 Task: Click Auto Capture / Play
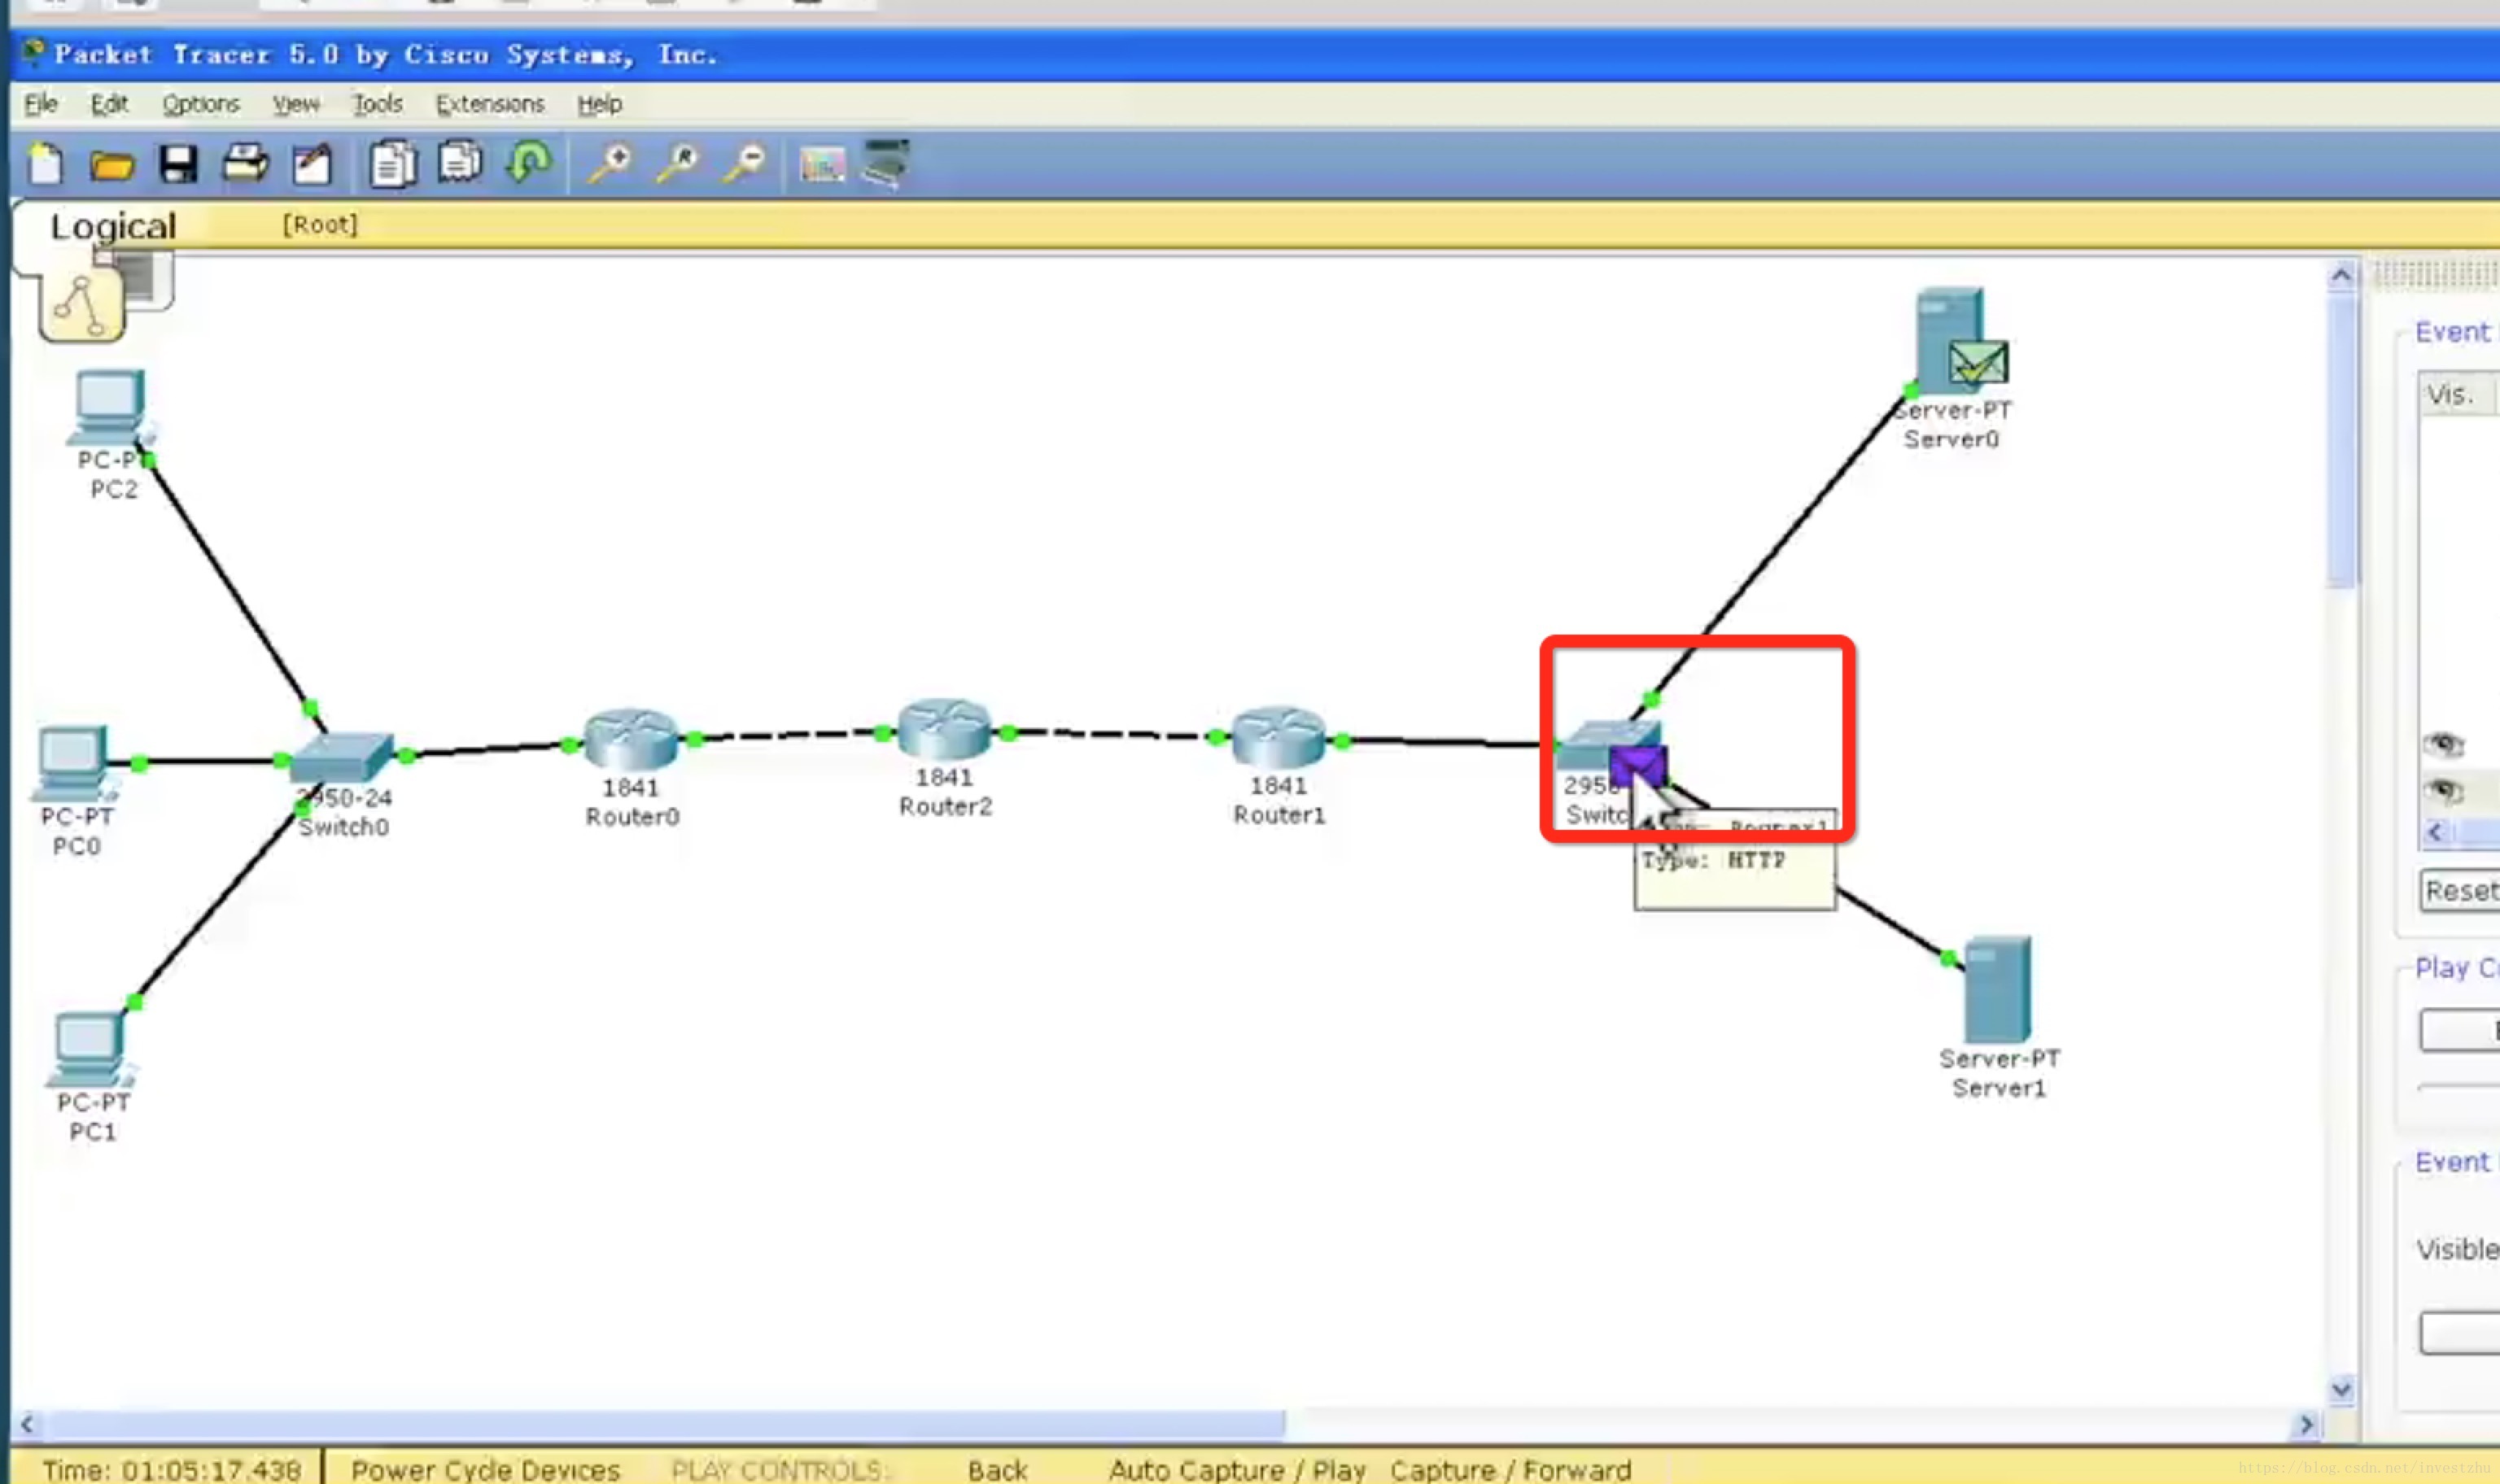[1237, 1469]
